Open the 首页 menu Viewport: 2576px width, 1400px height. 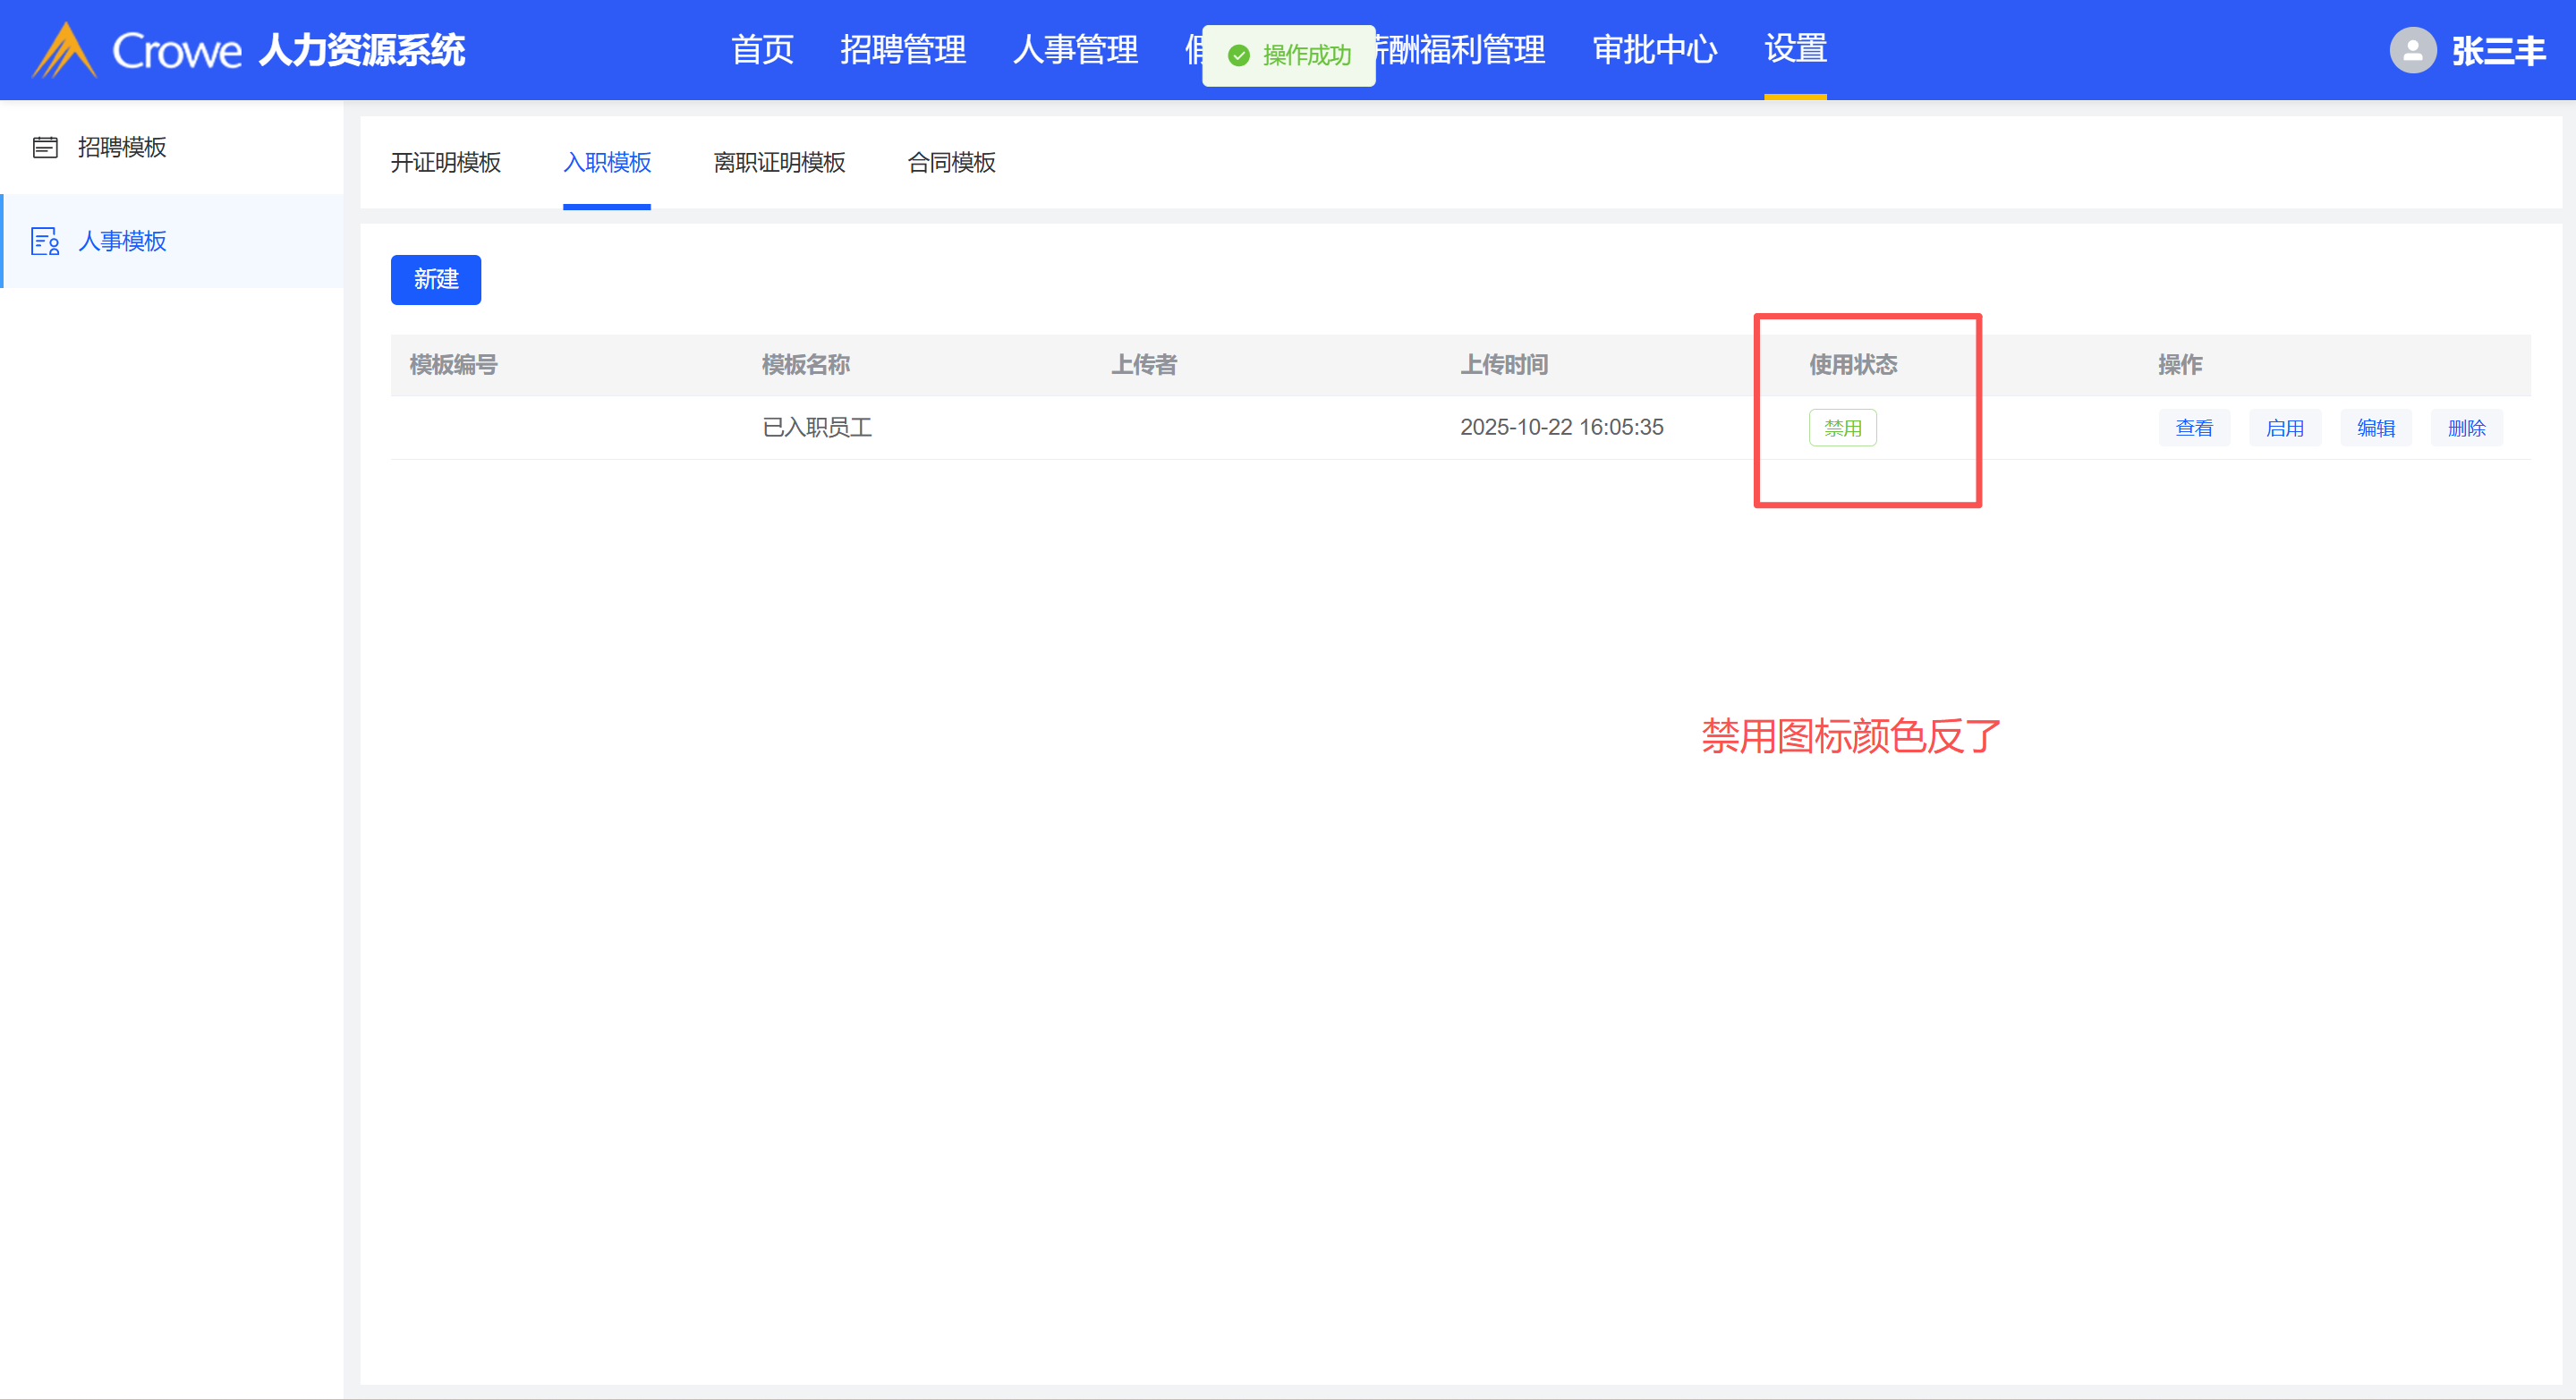point(762,49)
